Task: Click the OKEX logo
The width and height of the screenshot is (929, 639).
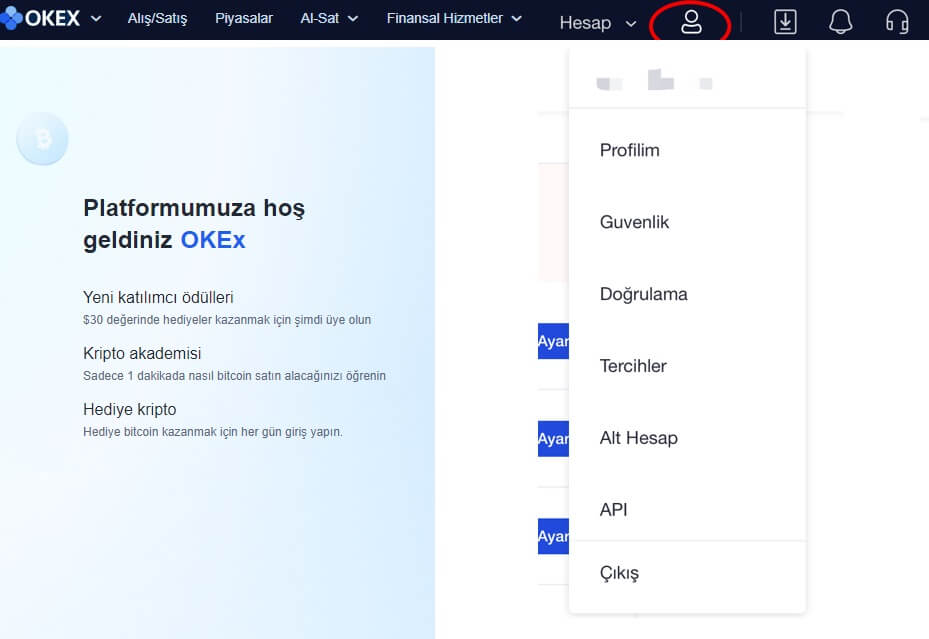Action: [40, 18]
